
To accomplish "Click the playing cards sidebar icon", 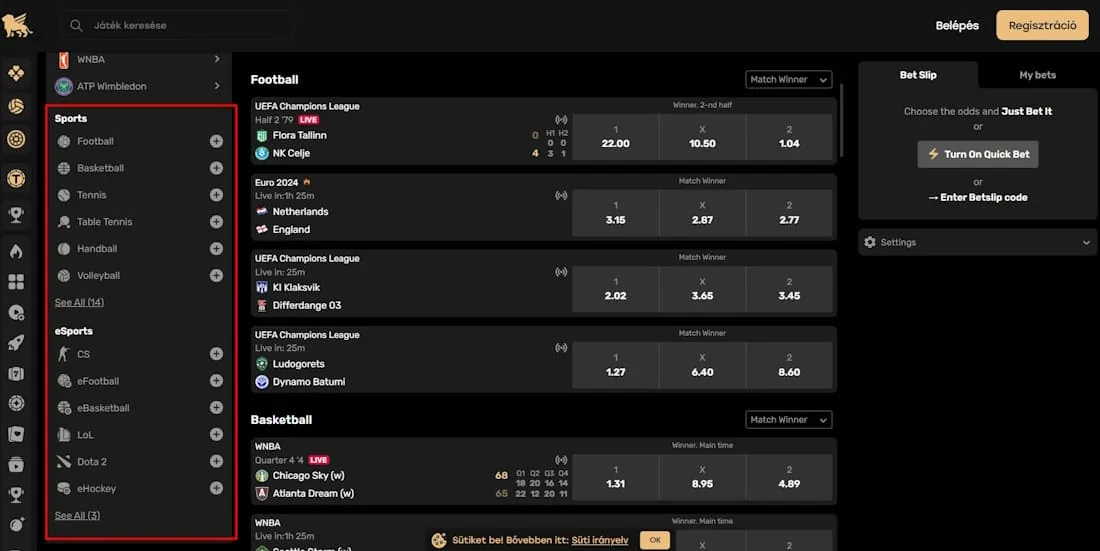I will click(16, 434).
